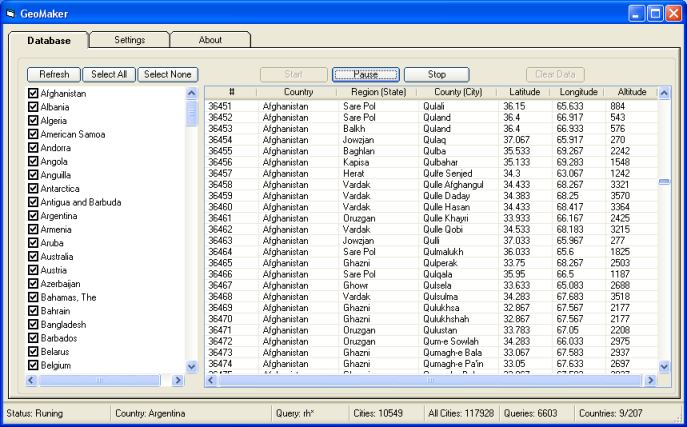Sort table by Country column header
This screenshot has height=427, width=687.
click(297, 92)
